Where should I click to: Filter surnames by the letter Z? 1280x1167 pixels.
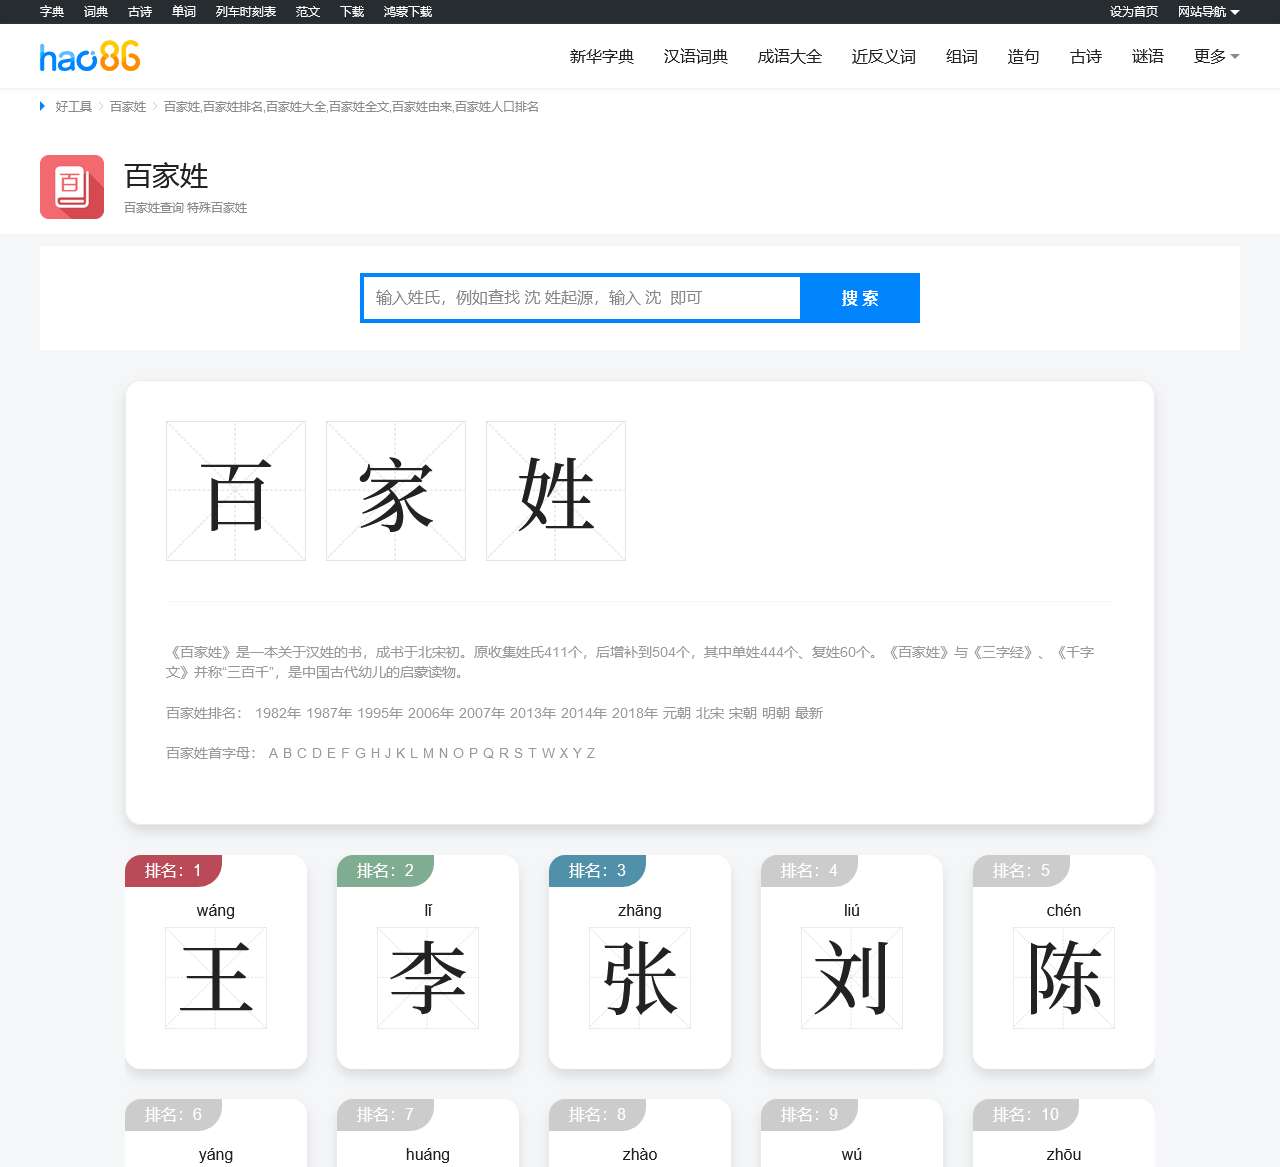tap(591, 753)
